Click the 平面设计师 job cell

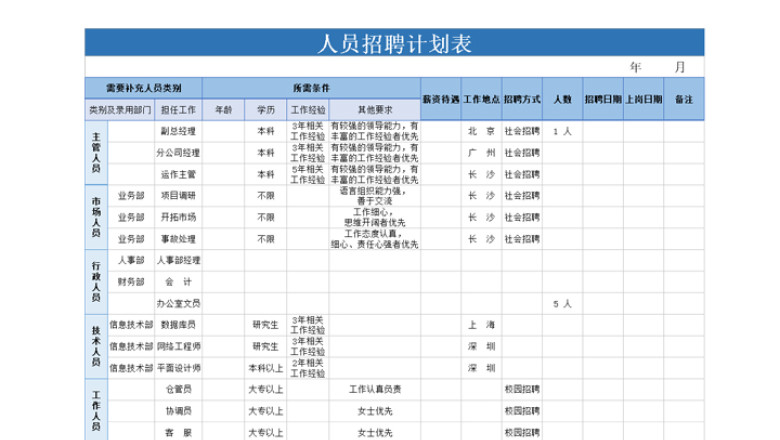[178, 368]
